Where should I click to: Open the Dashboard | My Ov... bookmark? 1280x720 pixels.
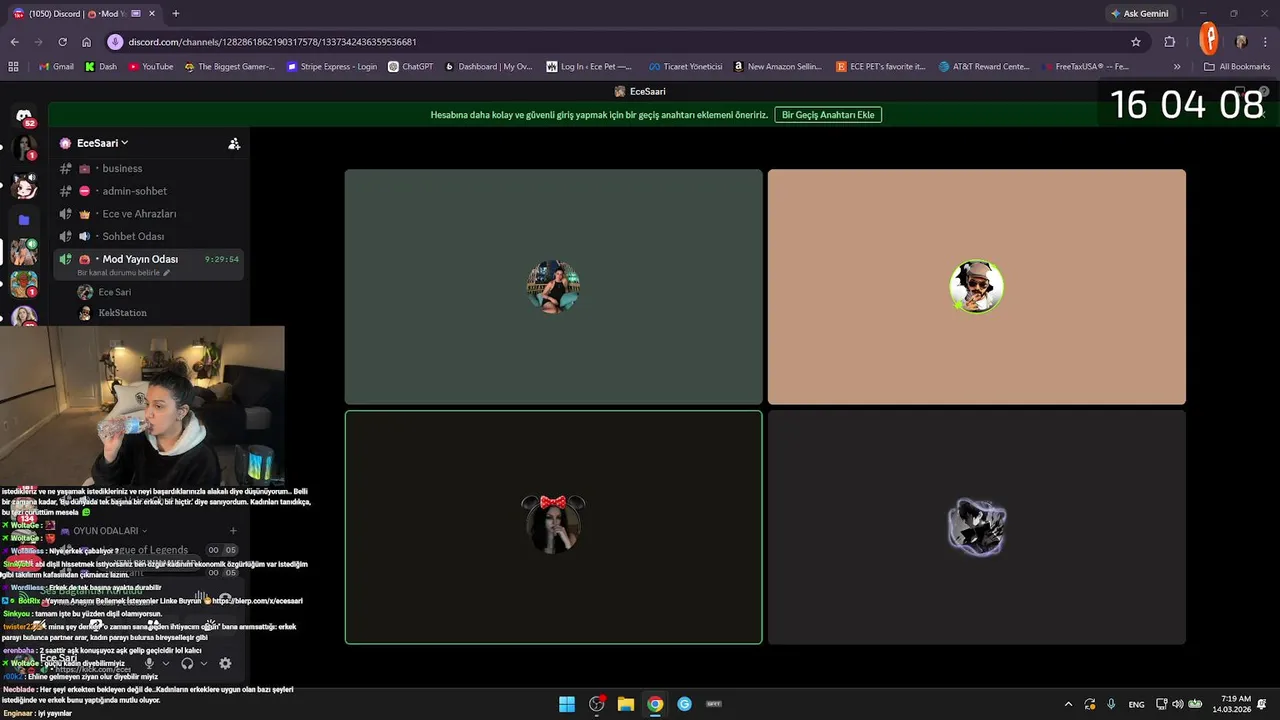pyautogui.click(x=488, y=67)
